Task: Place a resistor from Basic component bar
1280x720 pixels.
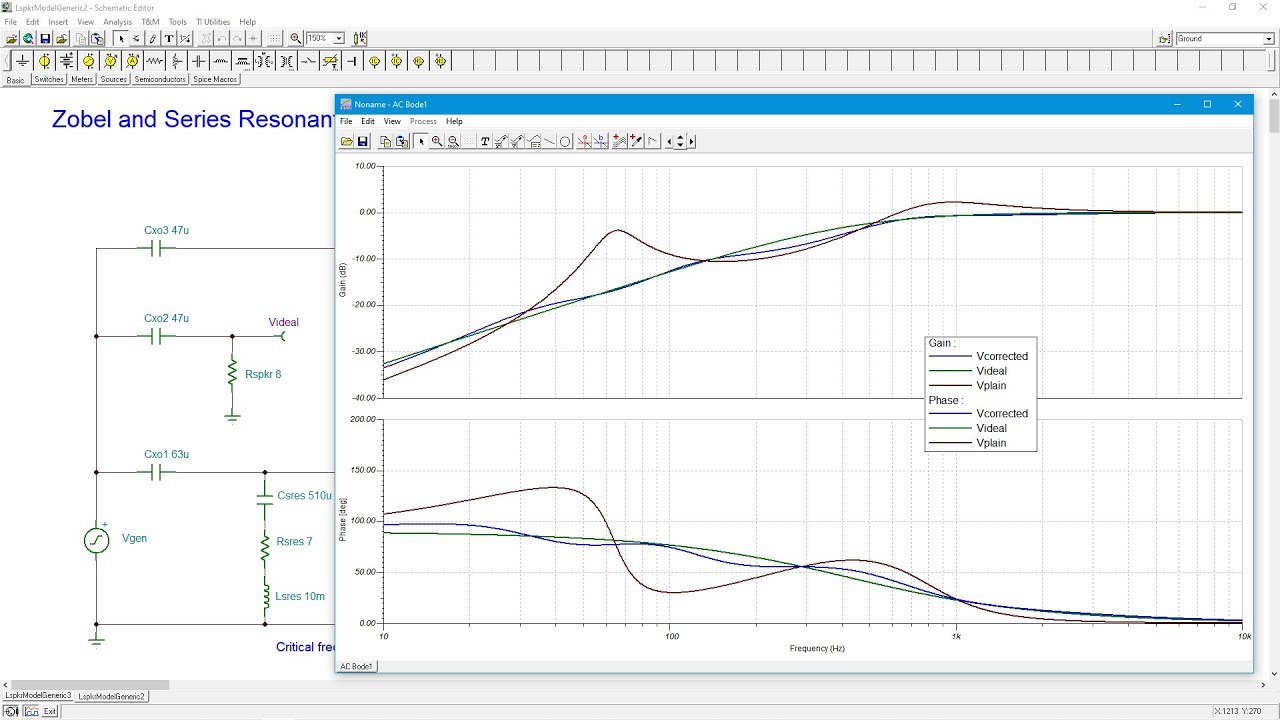Action: pos(154,61)
